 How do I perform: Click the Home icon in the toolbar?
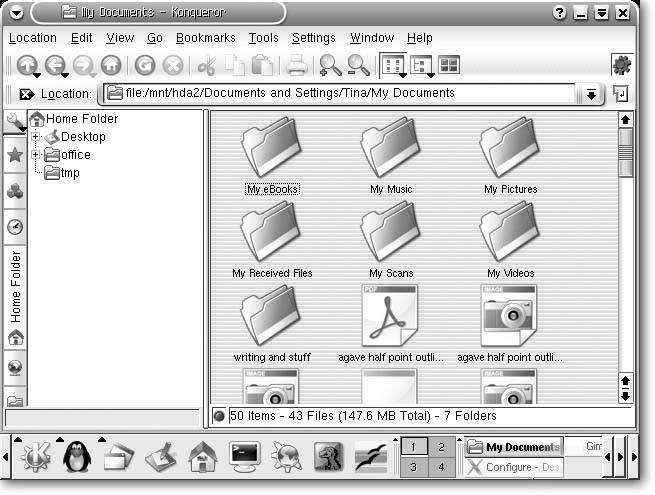111,66
